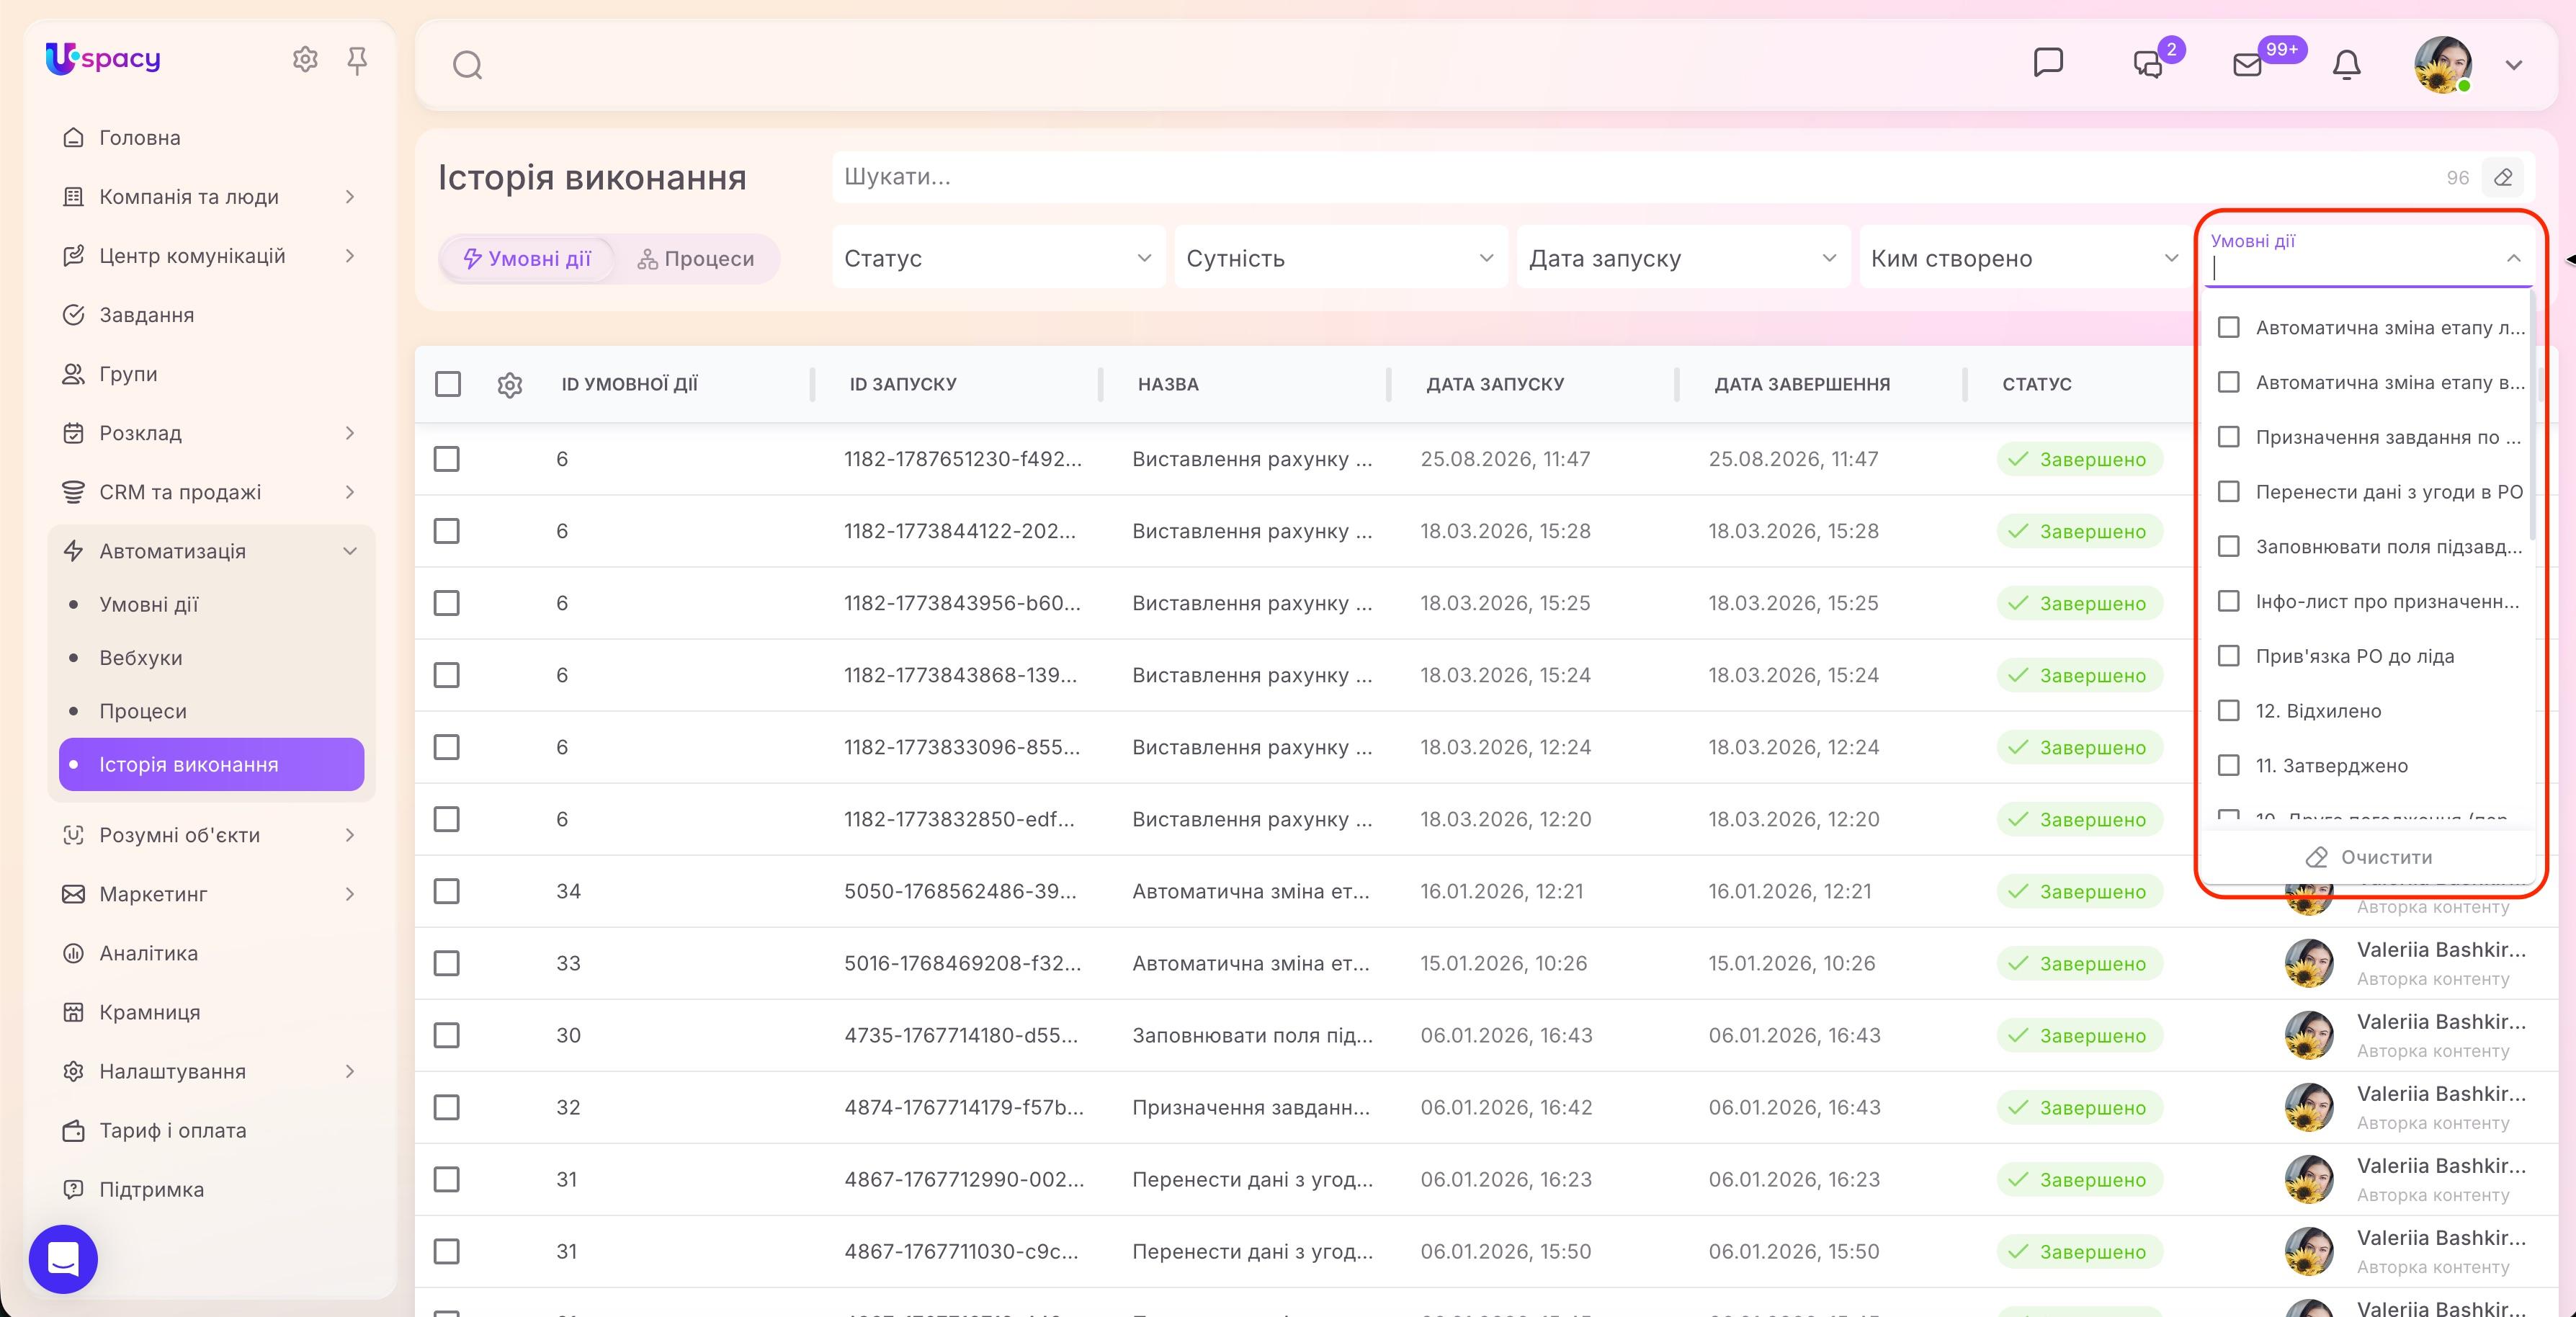Expand Компанія та люди submenu
Viewport: 2576px width, 1317px height.
point(349,197)
